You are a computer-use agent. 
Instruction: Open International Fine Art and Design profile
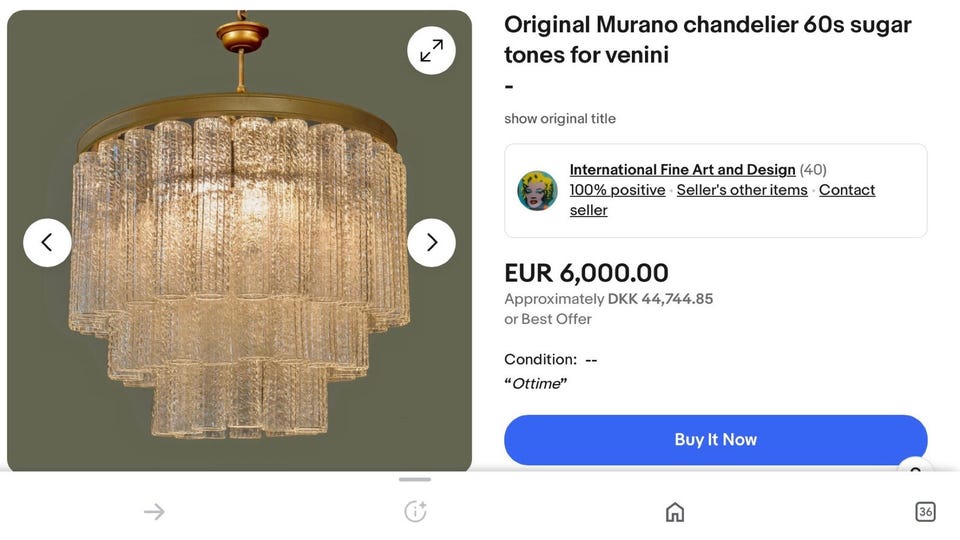tap(682, 170)
